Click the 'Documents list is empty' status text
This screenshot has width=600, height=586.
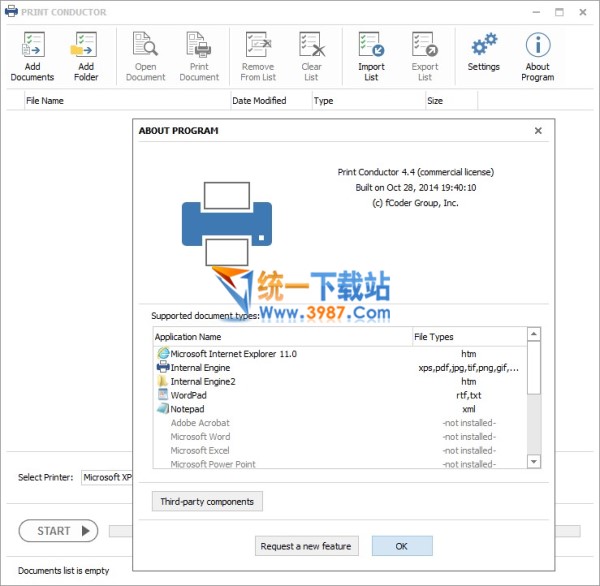tap(64, 570)
